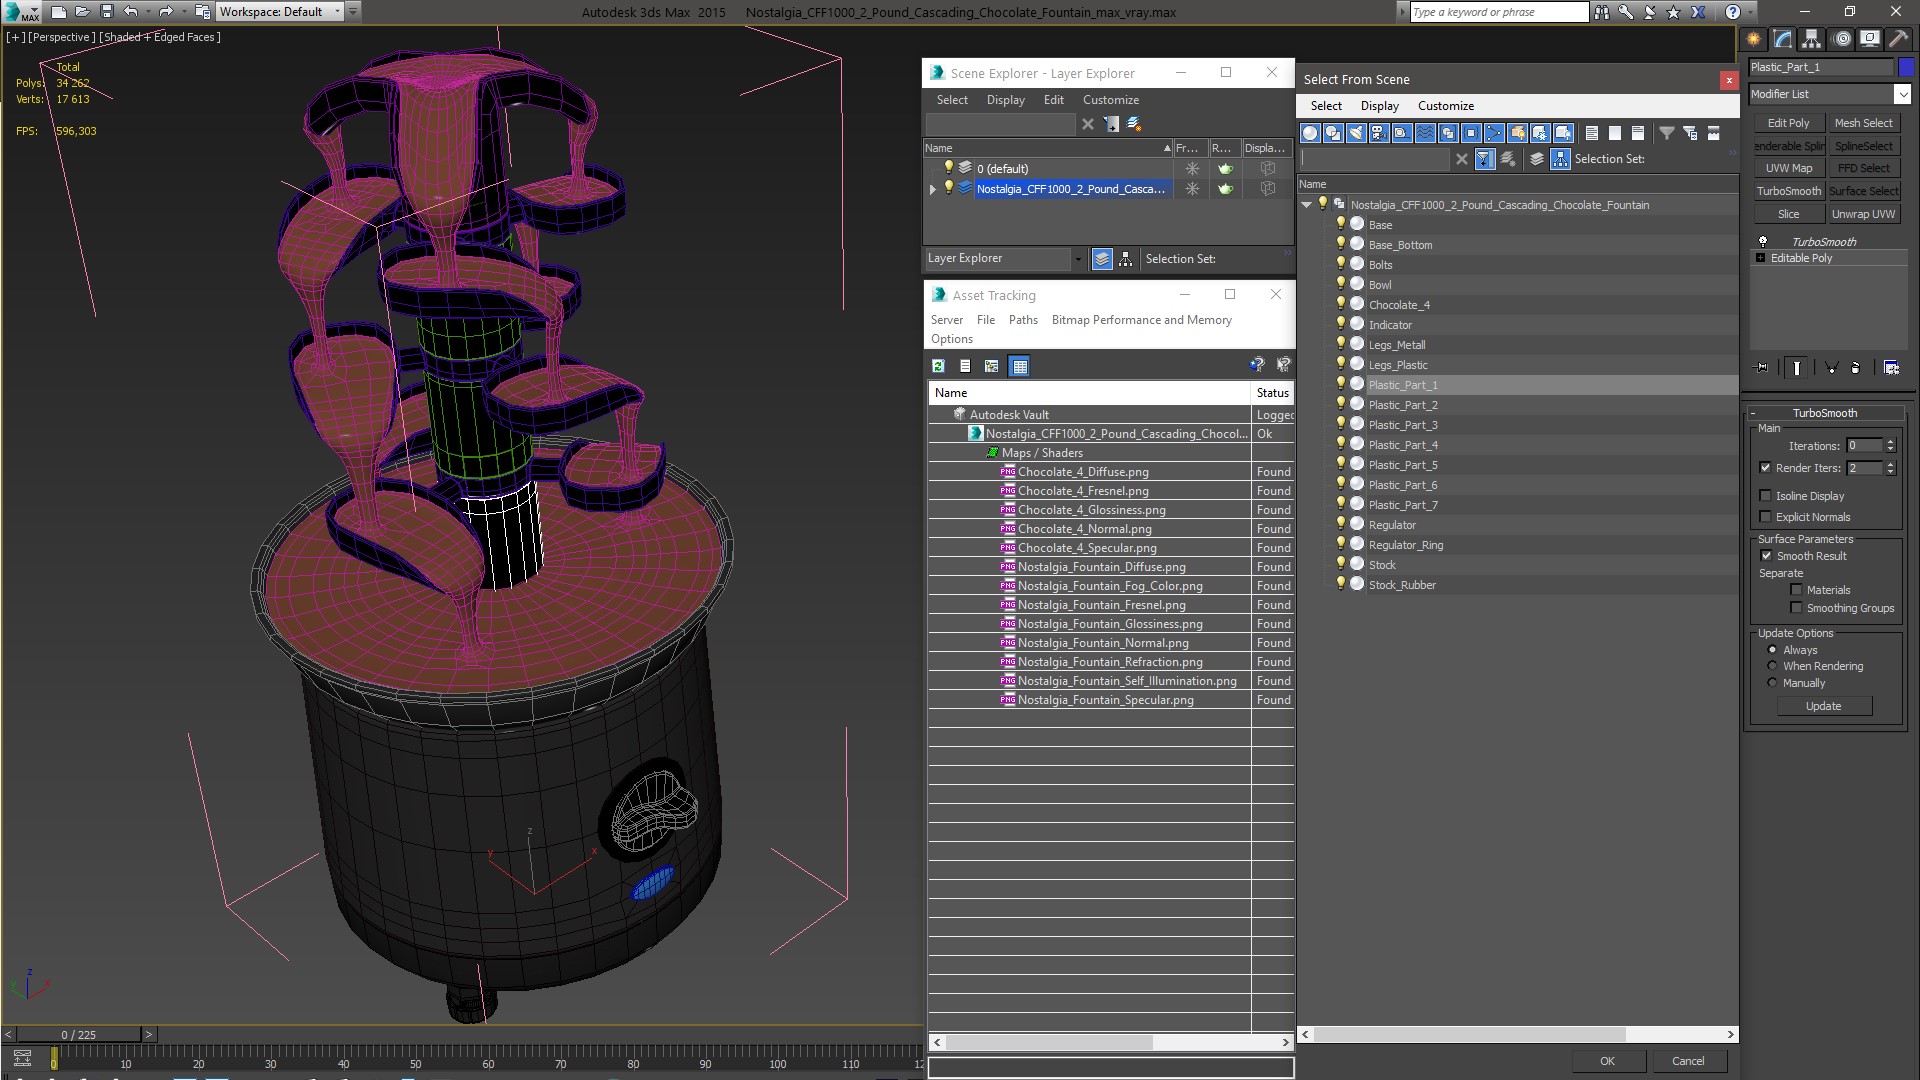Increment the Iterations spinner

coord(1890,442)
